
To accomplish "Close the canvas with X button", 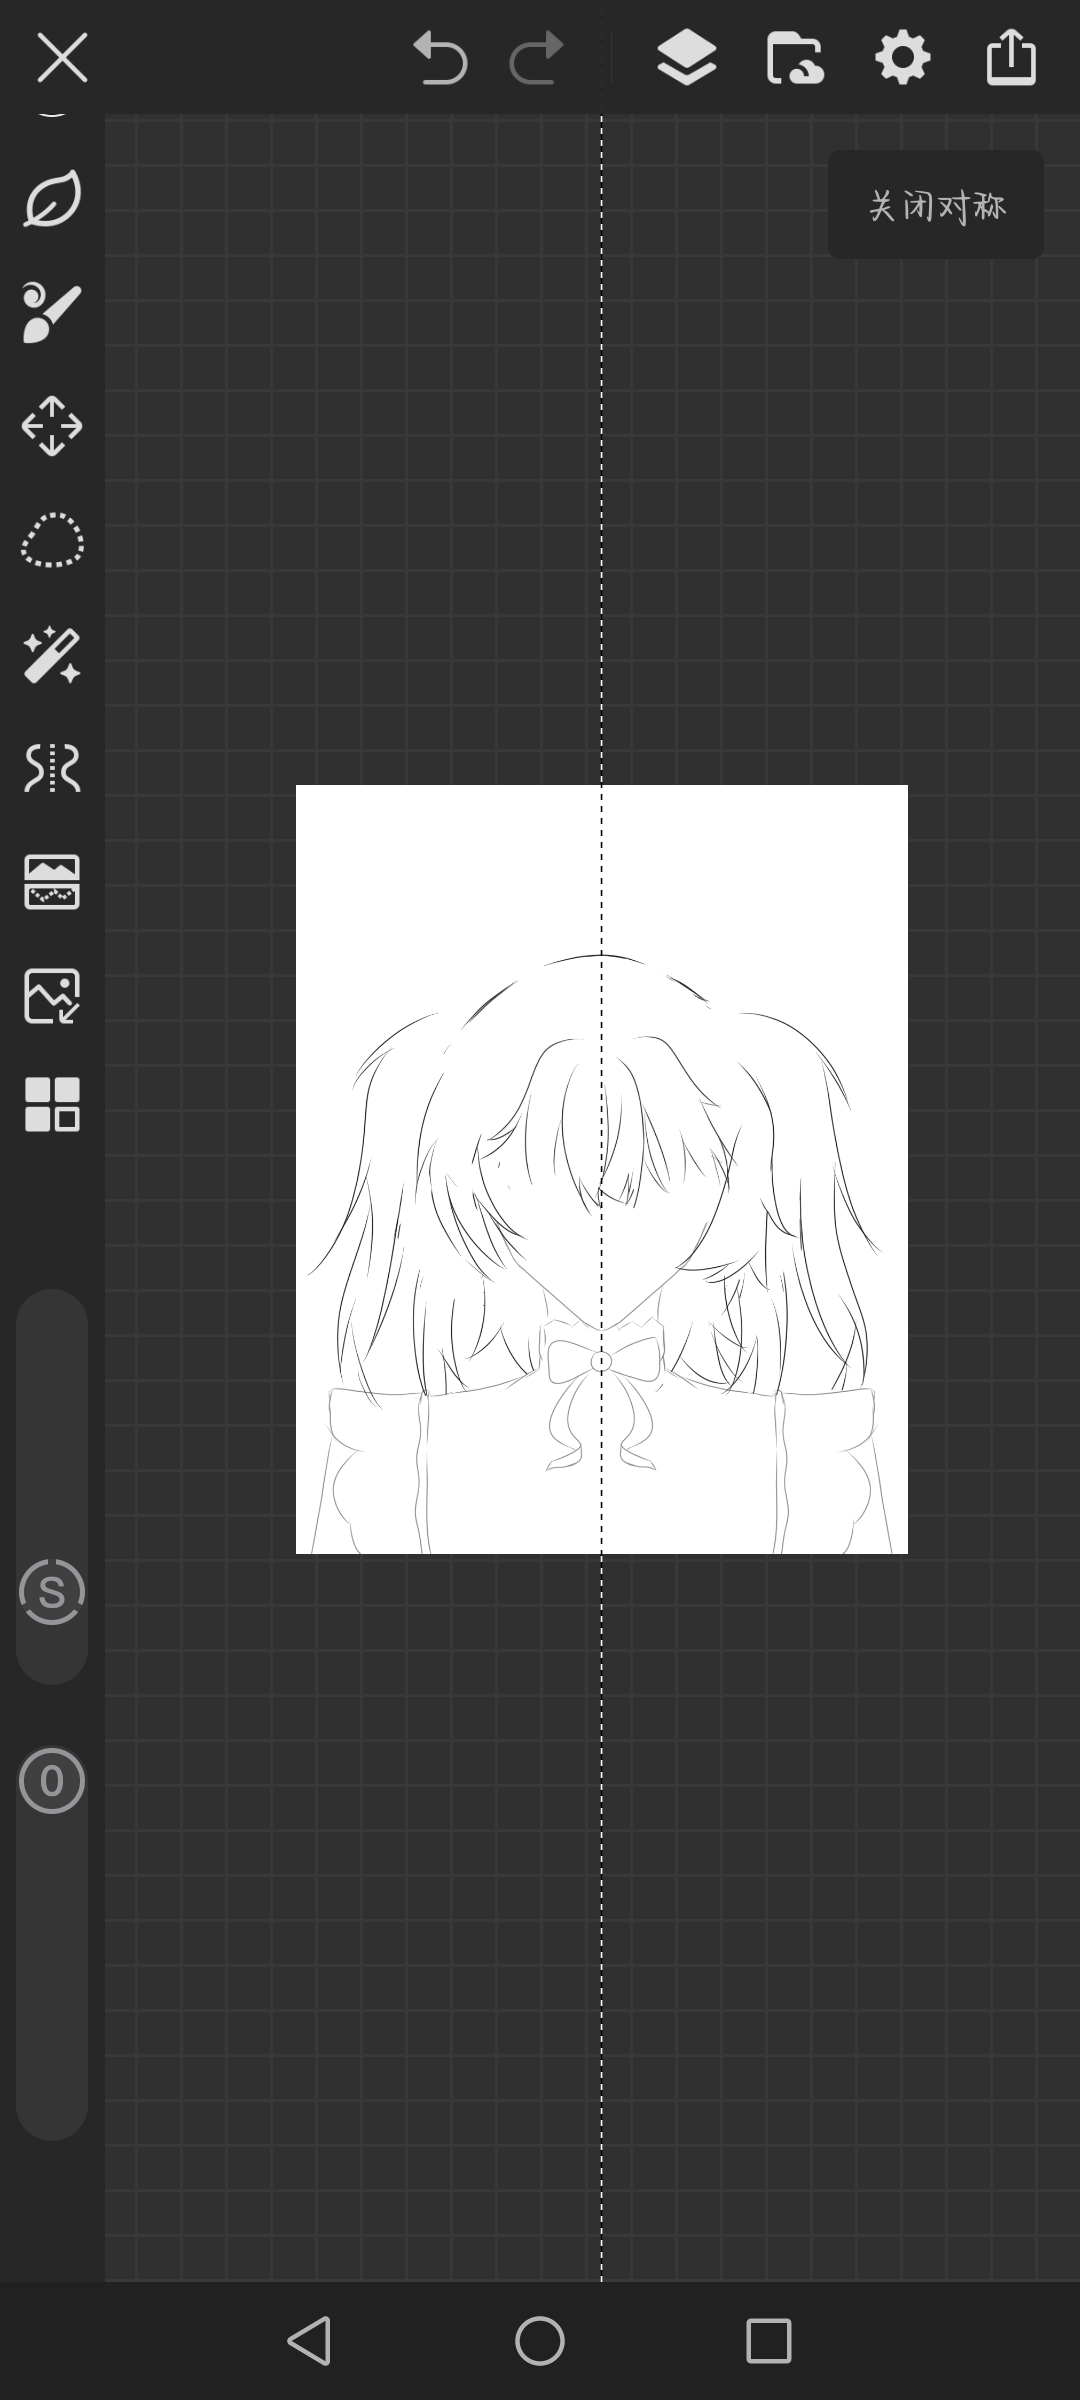I will [x=62, y=58].
